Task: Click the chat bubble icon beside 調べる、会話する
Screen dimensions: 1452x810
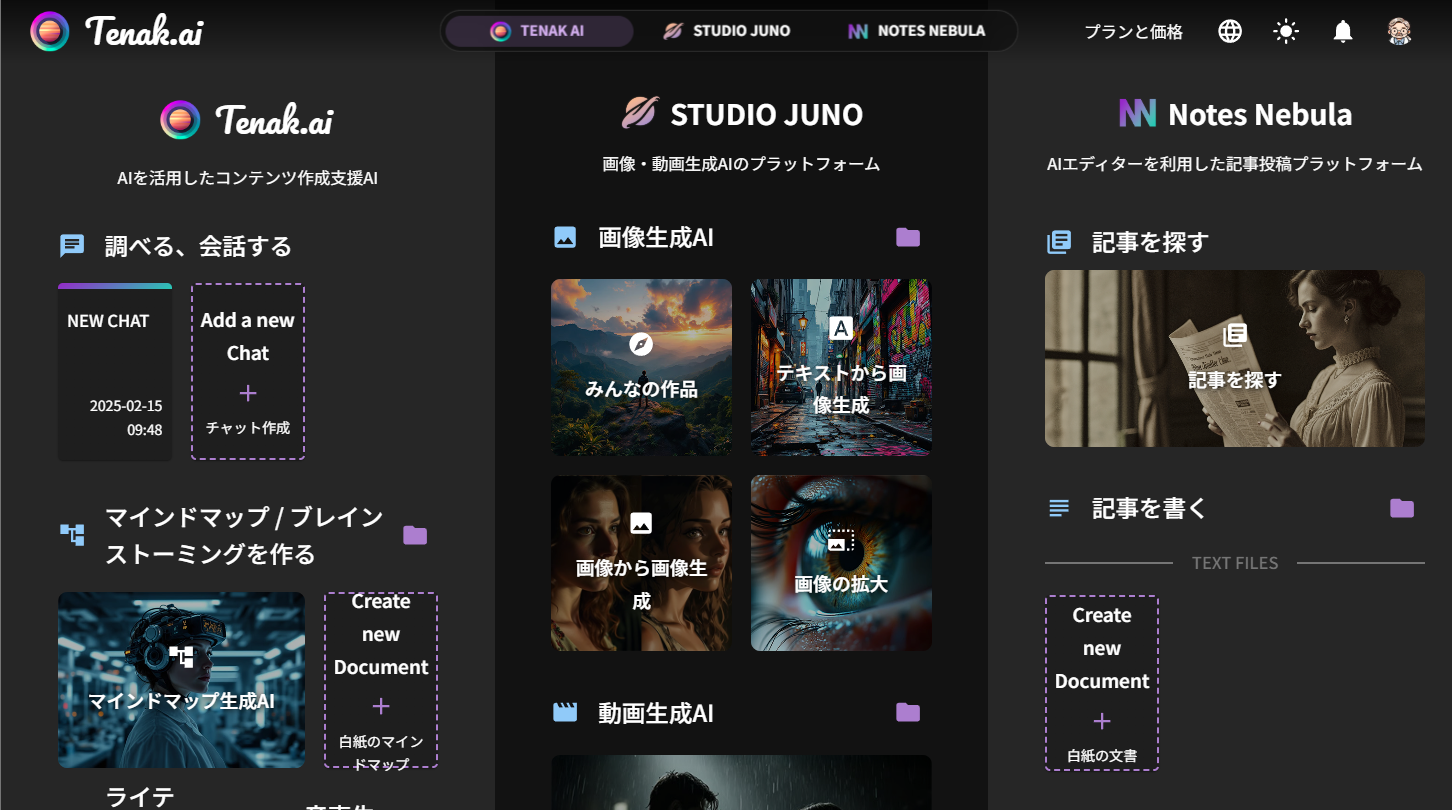Action: tap(71, 244)
